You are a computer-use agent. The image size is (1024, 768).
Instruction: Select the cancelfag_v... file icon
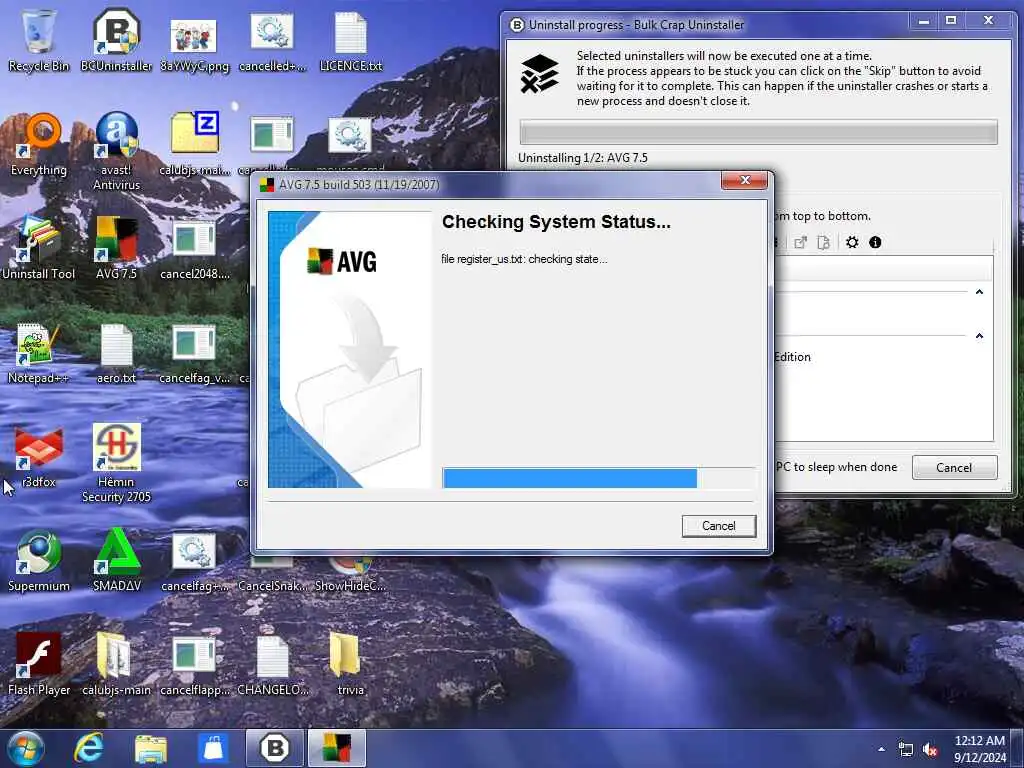point(195,353)
